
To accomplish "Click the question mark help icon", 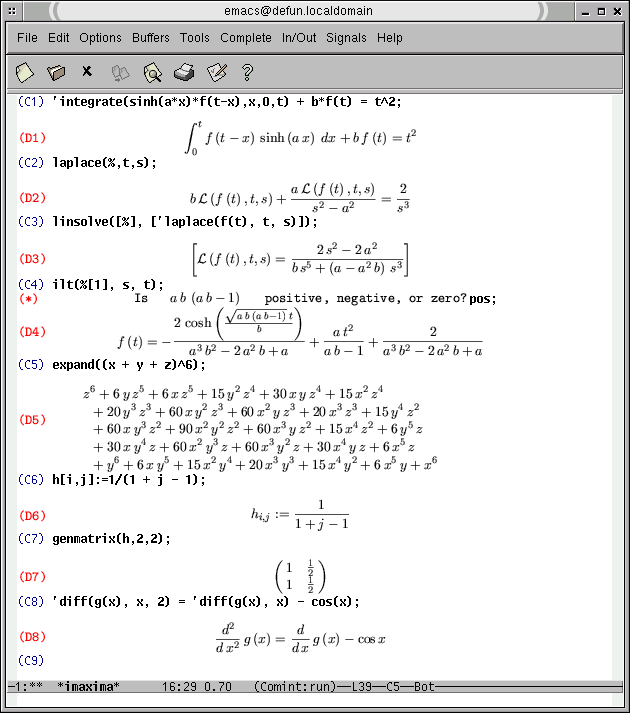I will (247, 72).
